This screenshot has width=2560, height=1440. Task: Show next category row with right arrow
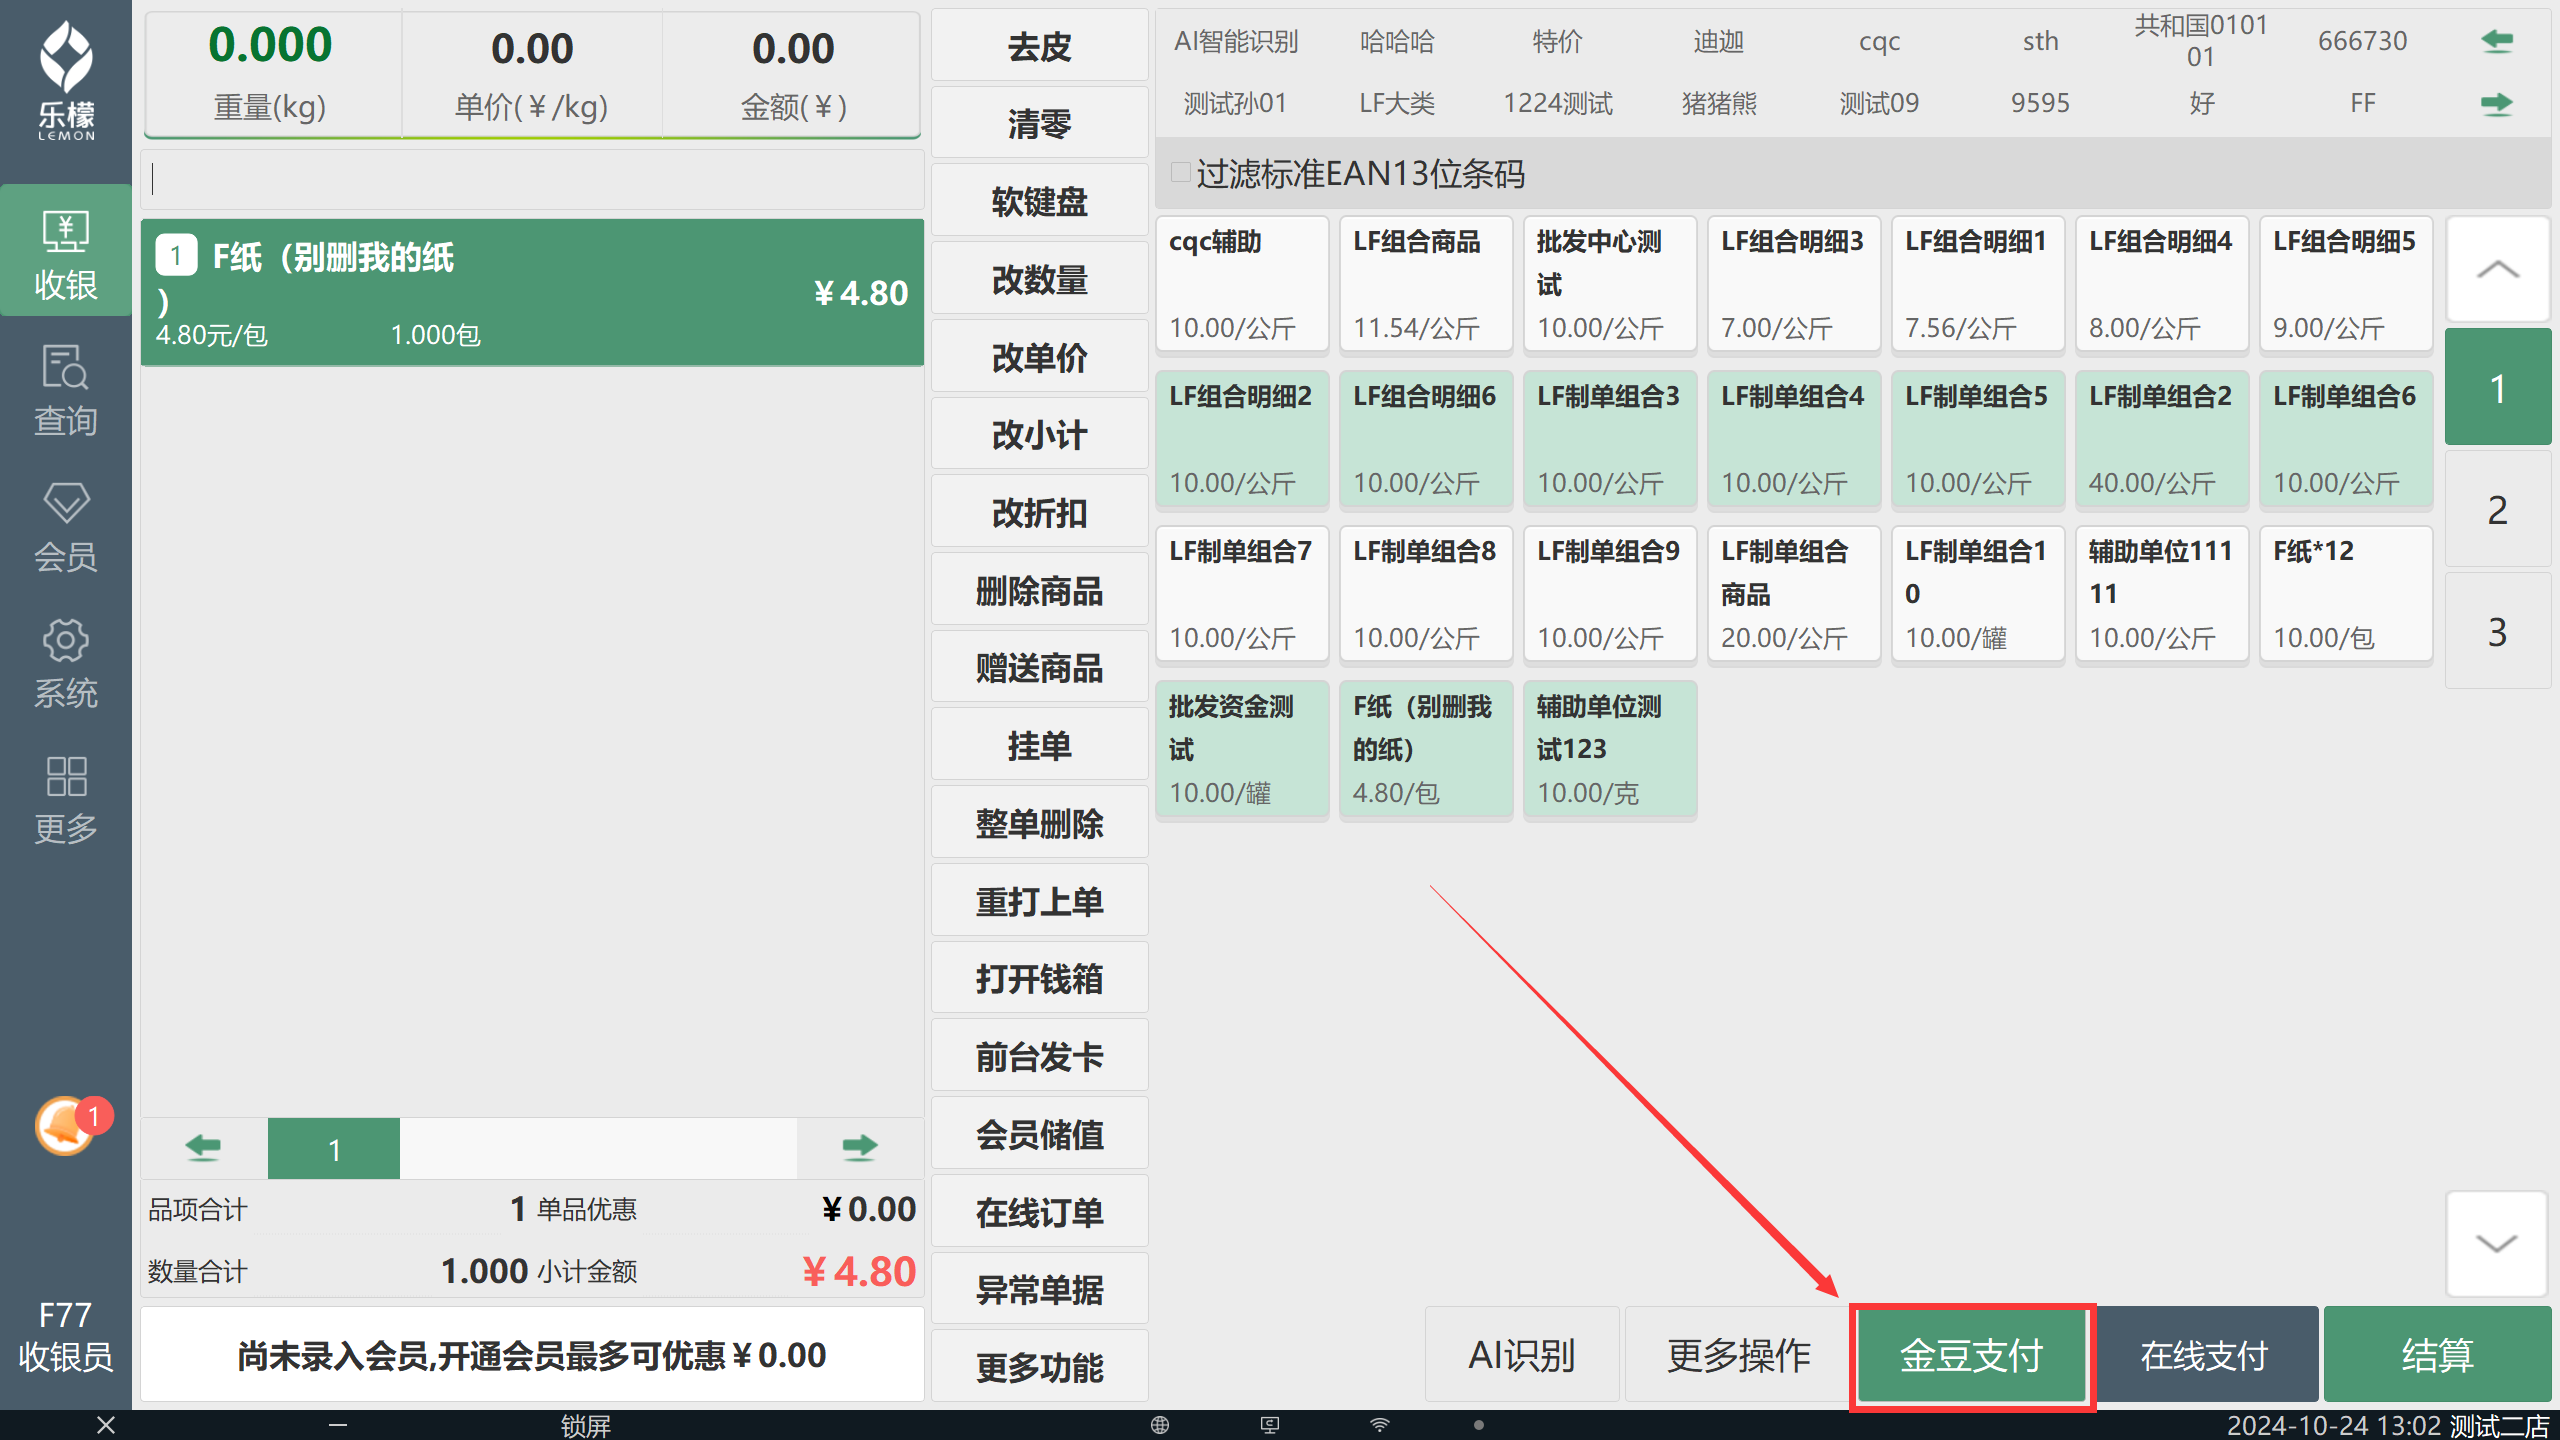tap(2497, 103)
